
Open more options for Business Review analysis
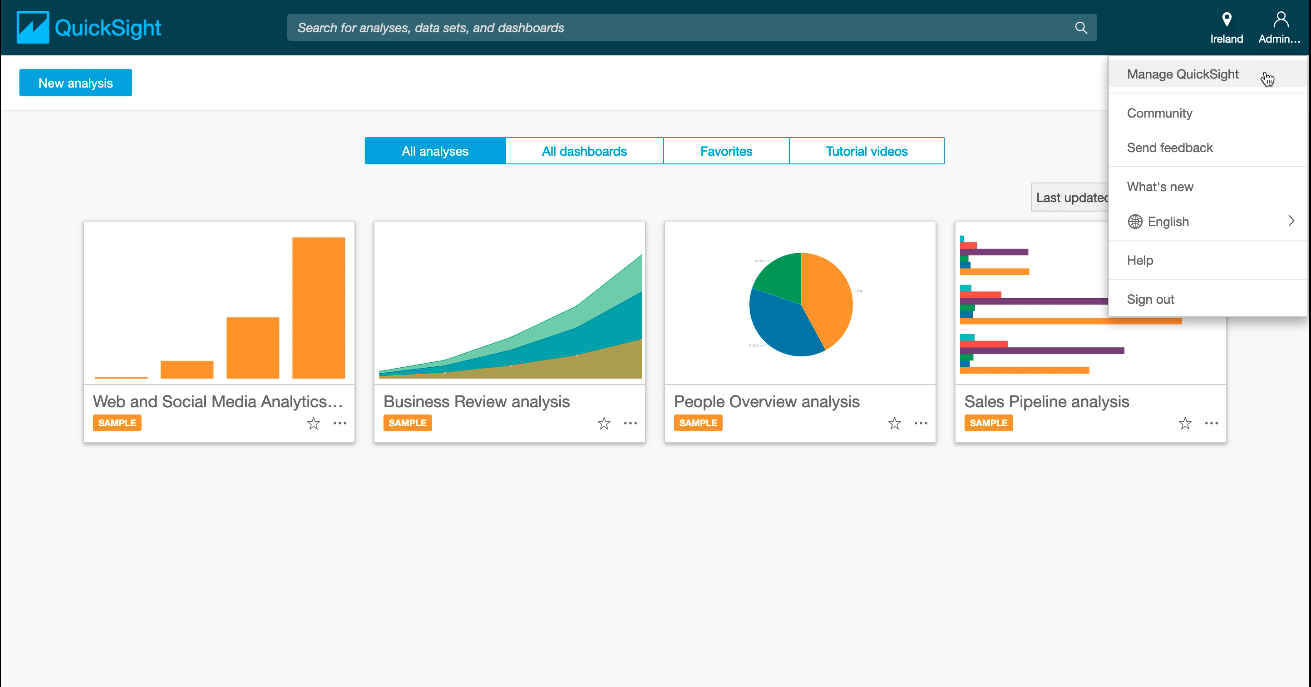(x=631, y=423)
